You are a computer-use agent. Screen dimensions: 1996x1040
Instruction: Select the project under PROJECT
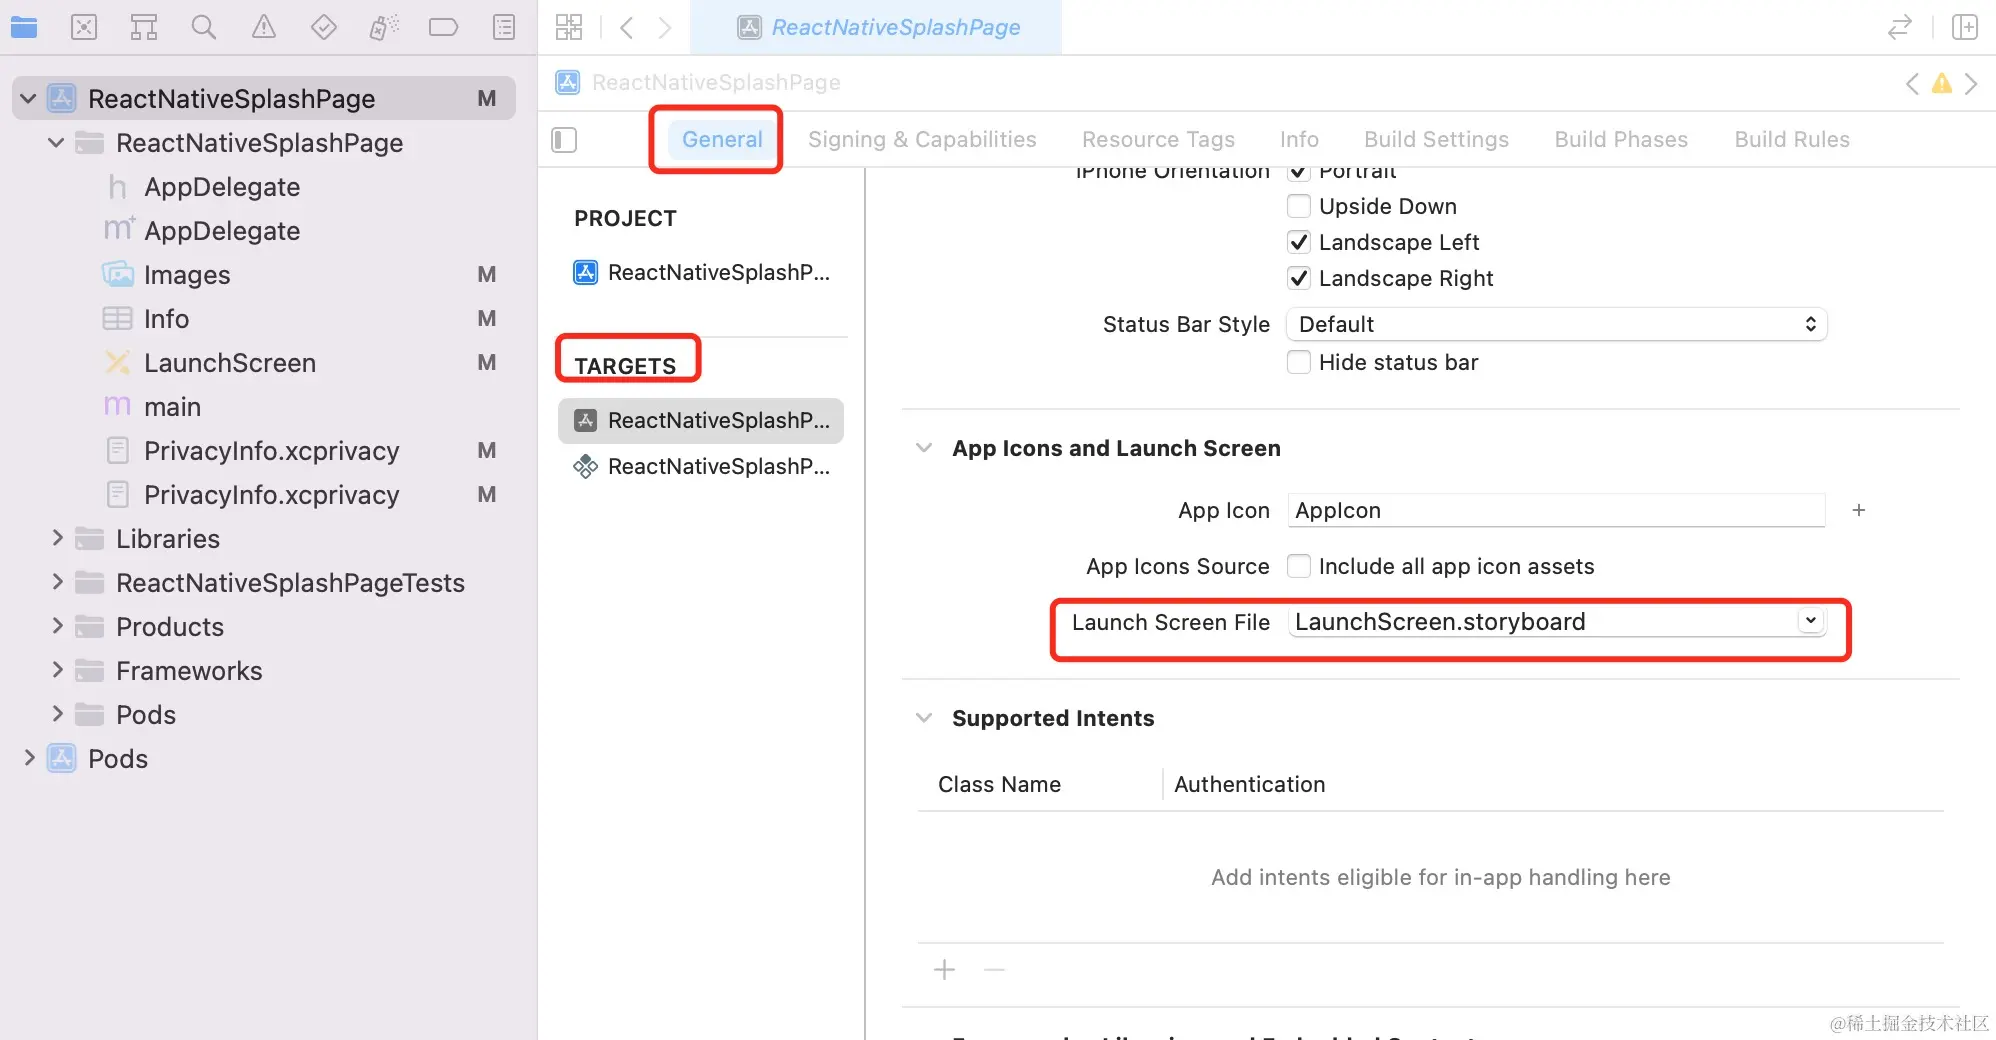click(702, 272)
